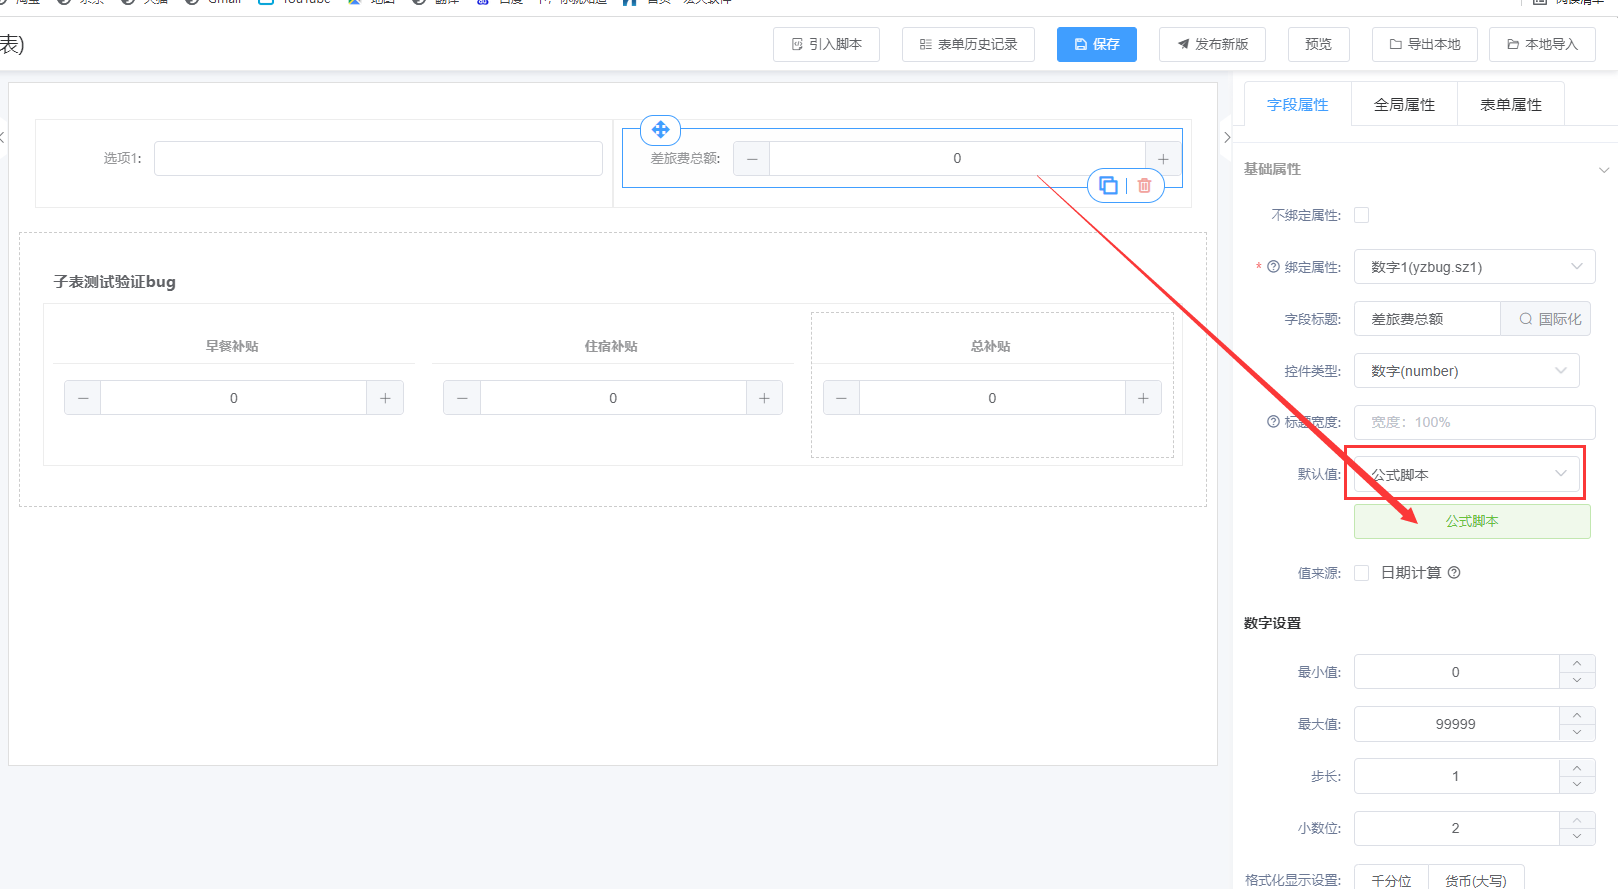1618x889 pixels.
Task: Click the help icon next to 绑定属性
Action: [x=1273, y=267]
